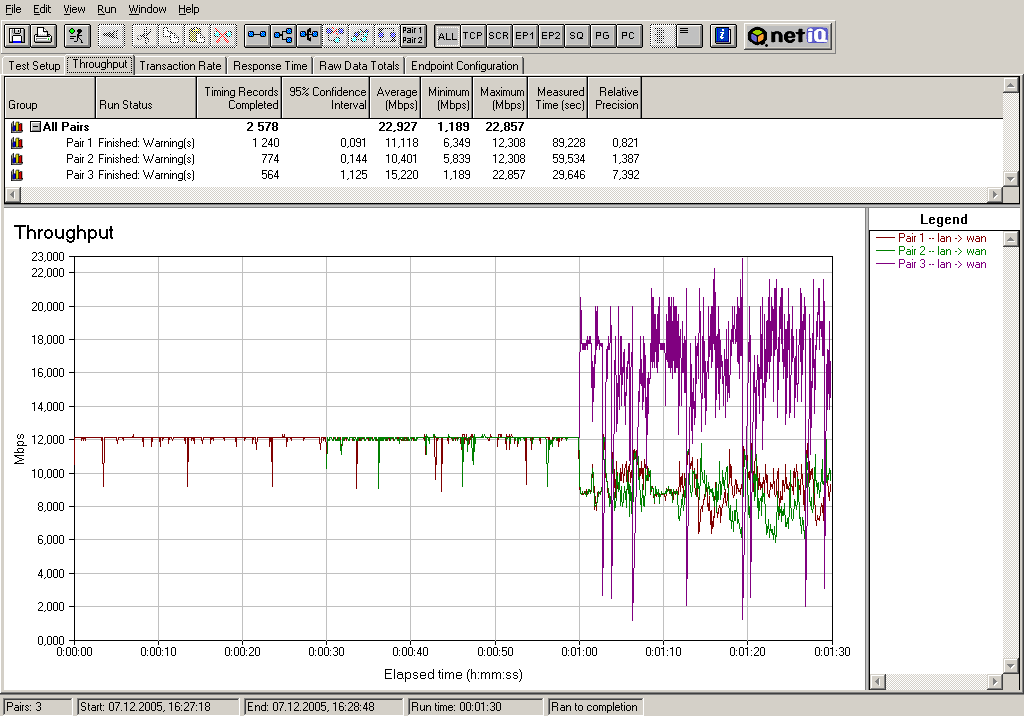Toggle the TCP protocol filter button
1024x716 pixels.
pos(473,36)
